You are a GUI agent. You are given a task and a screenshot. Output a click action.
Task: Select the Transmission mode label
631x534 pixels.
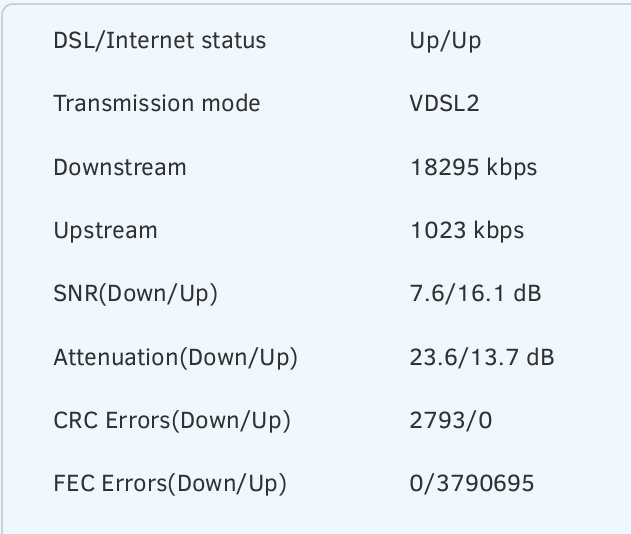[x=157, y=103]
